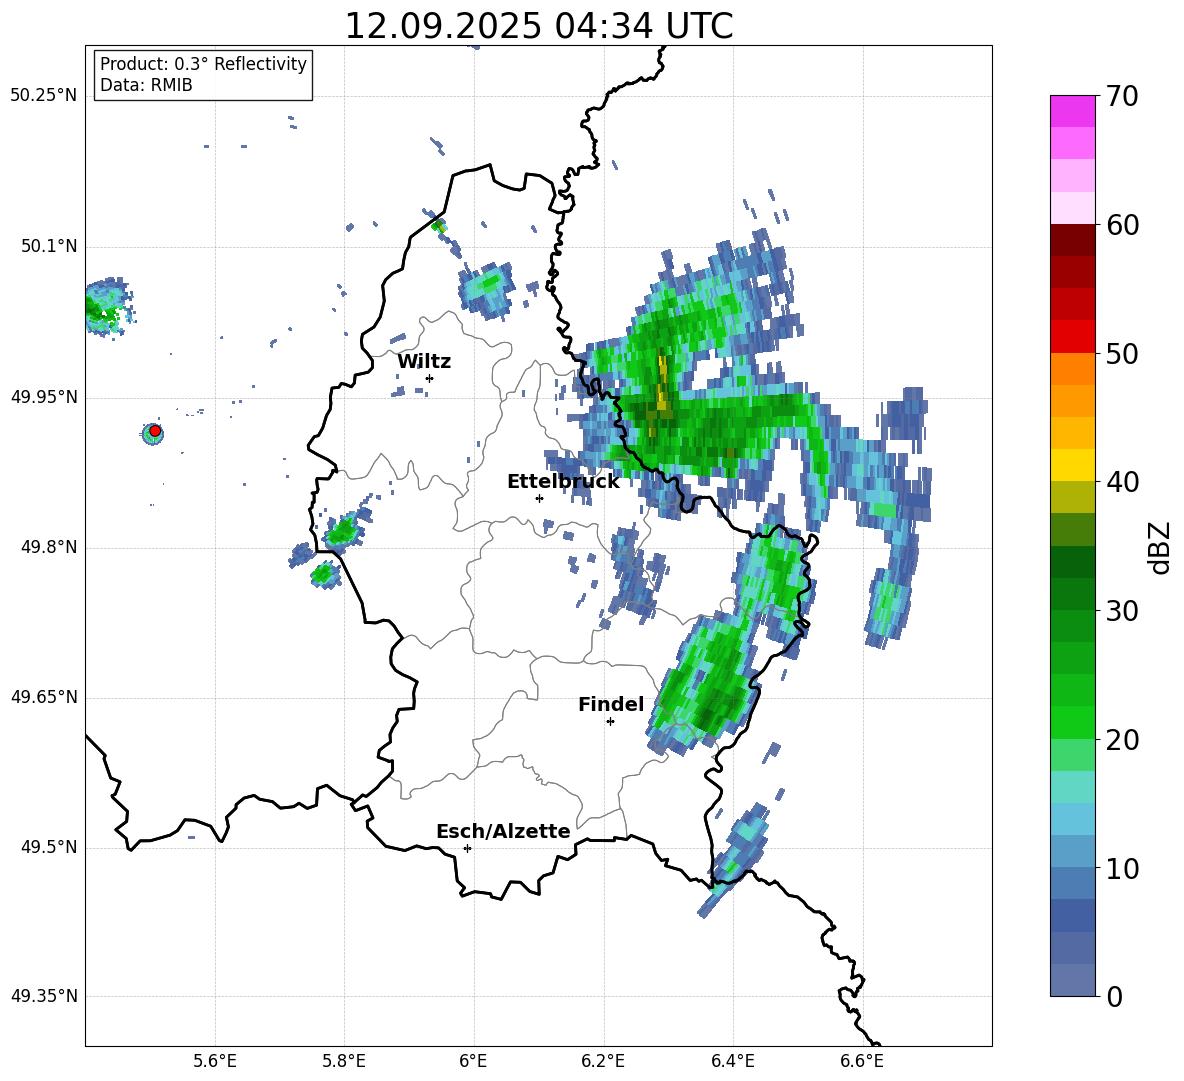Click the colorbar tick label 0
This screenshot has width=1184, height=1081.
tap(1115, 996)
